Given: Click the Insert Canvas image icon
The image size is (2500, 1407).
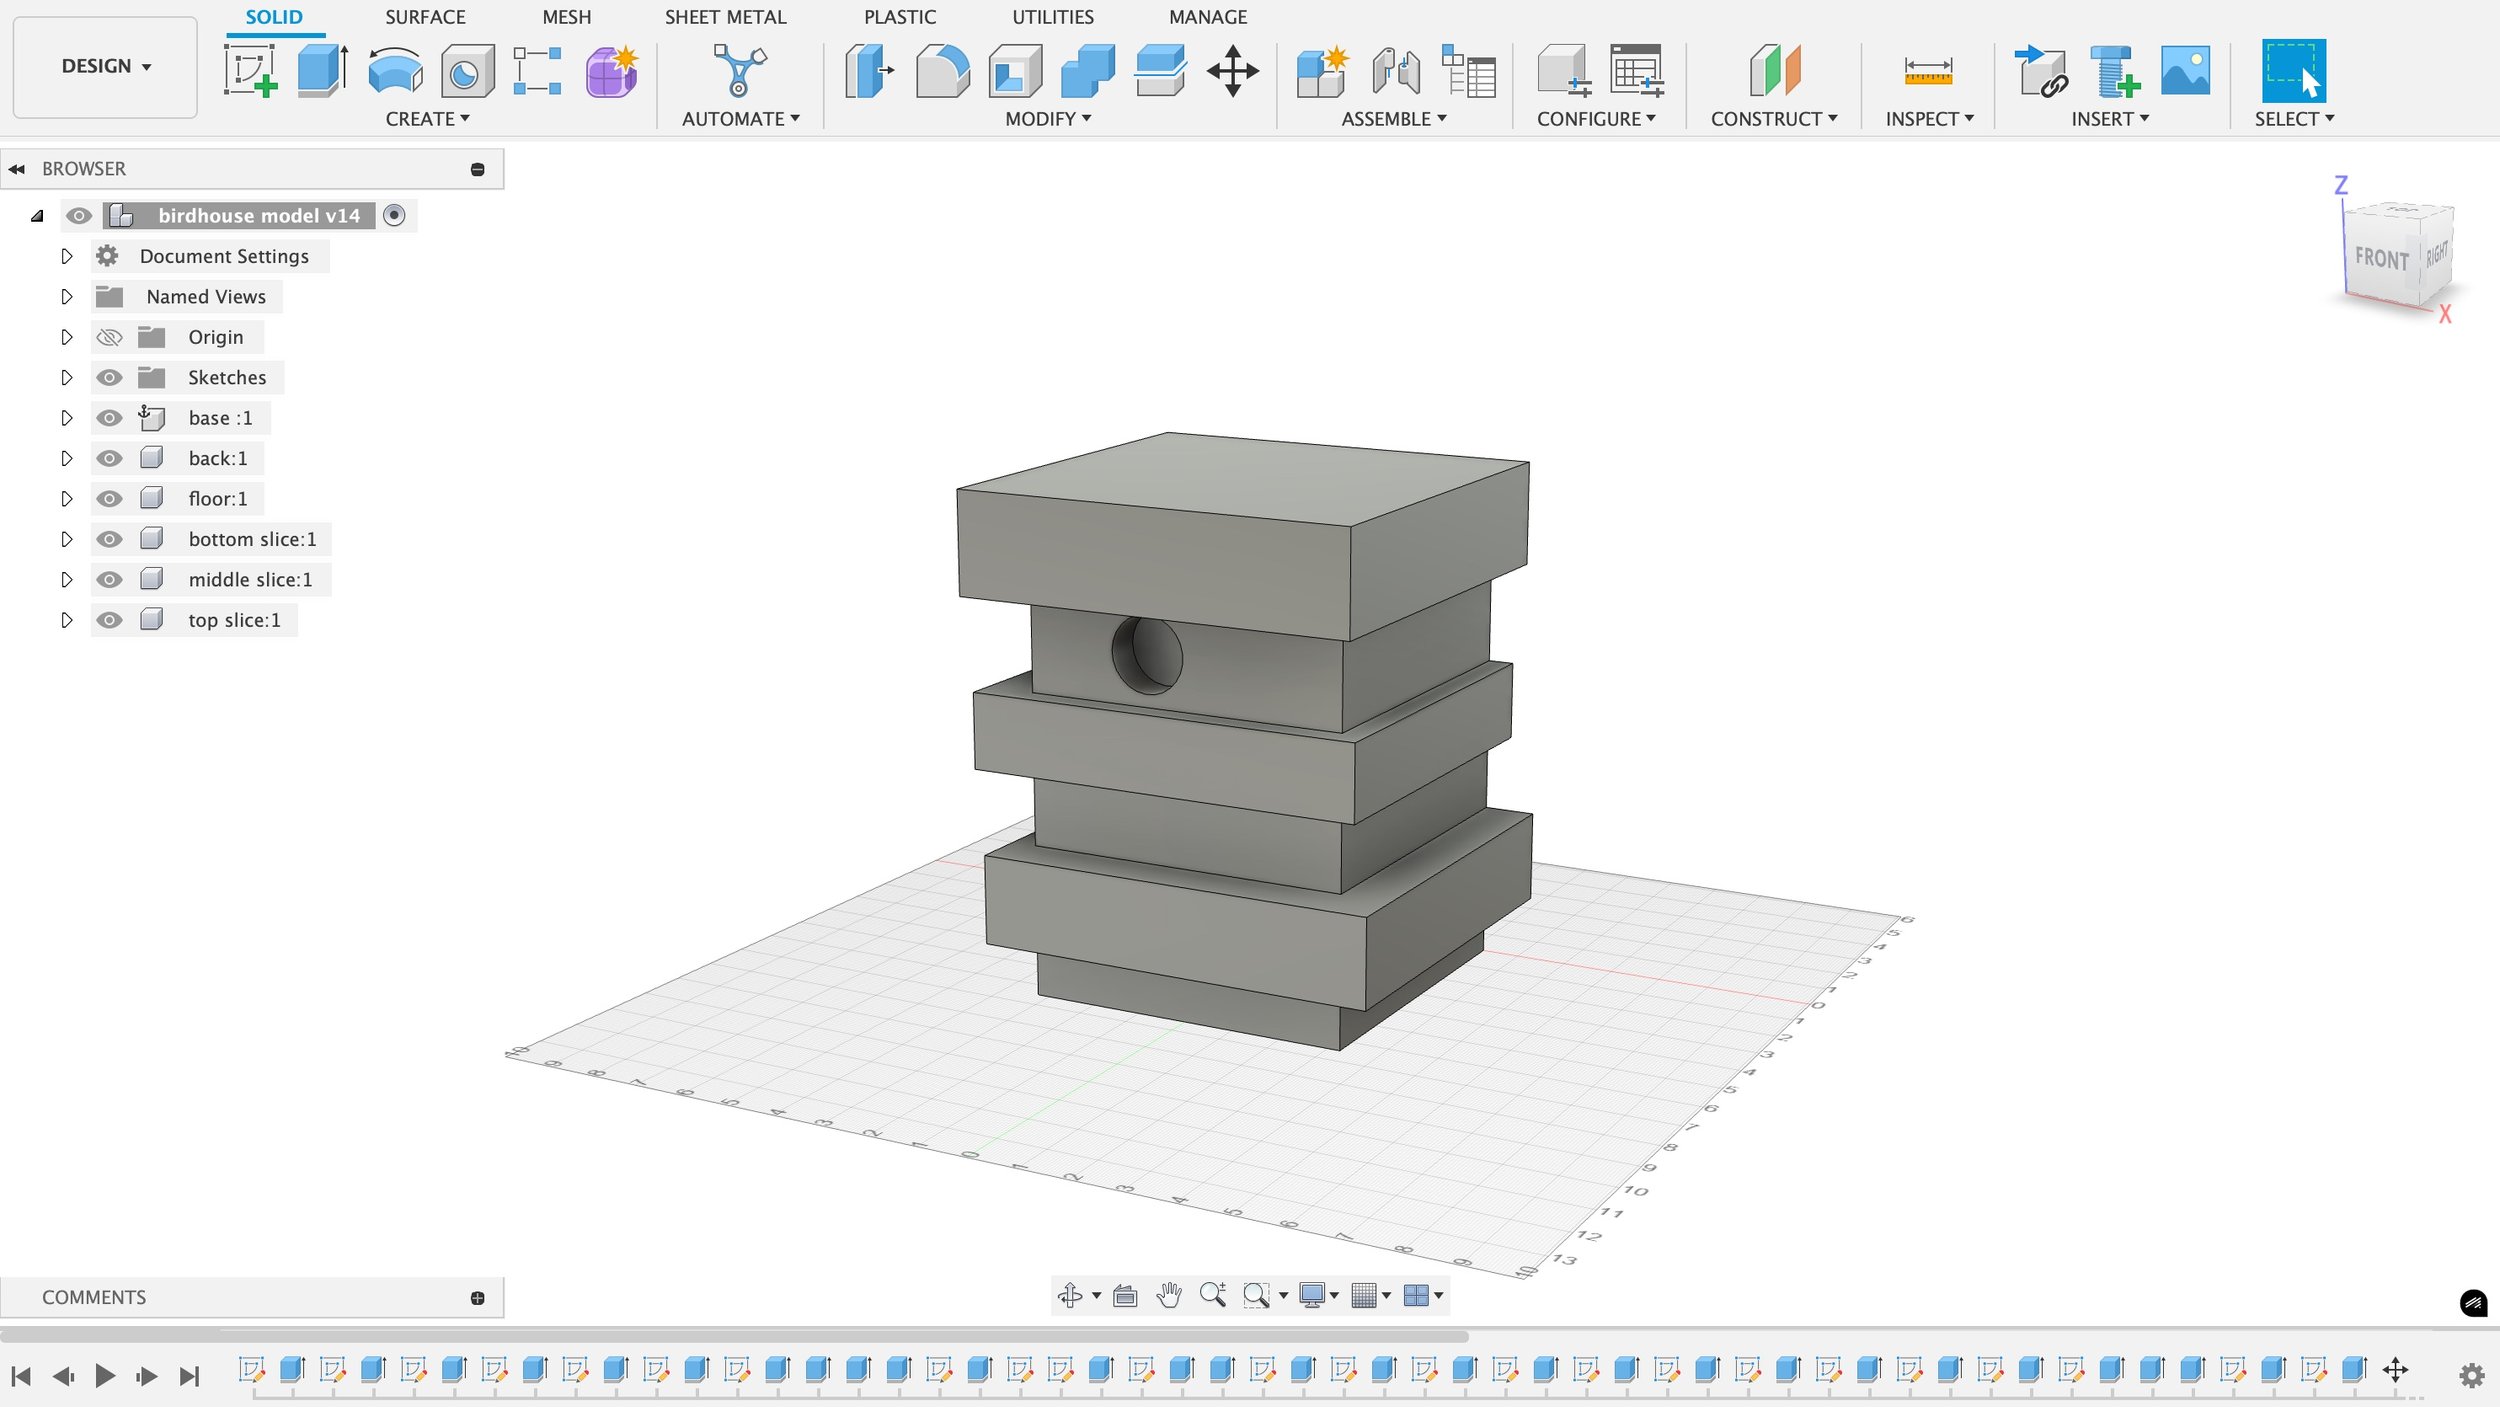Looking at the screenshot, I should tap(2185, 71).
